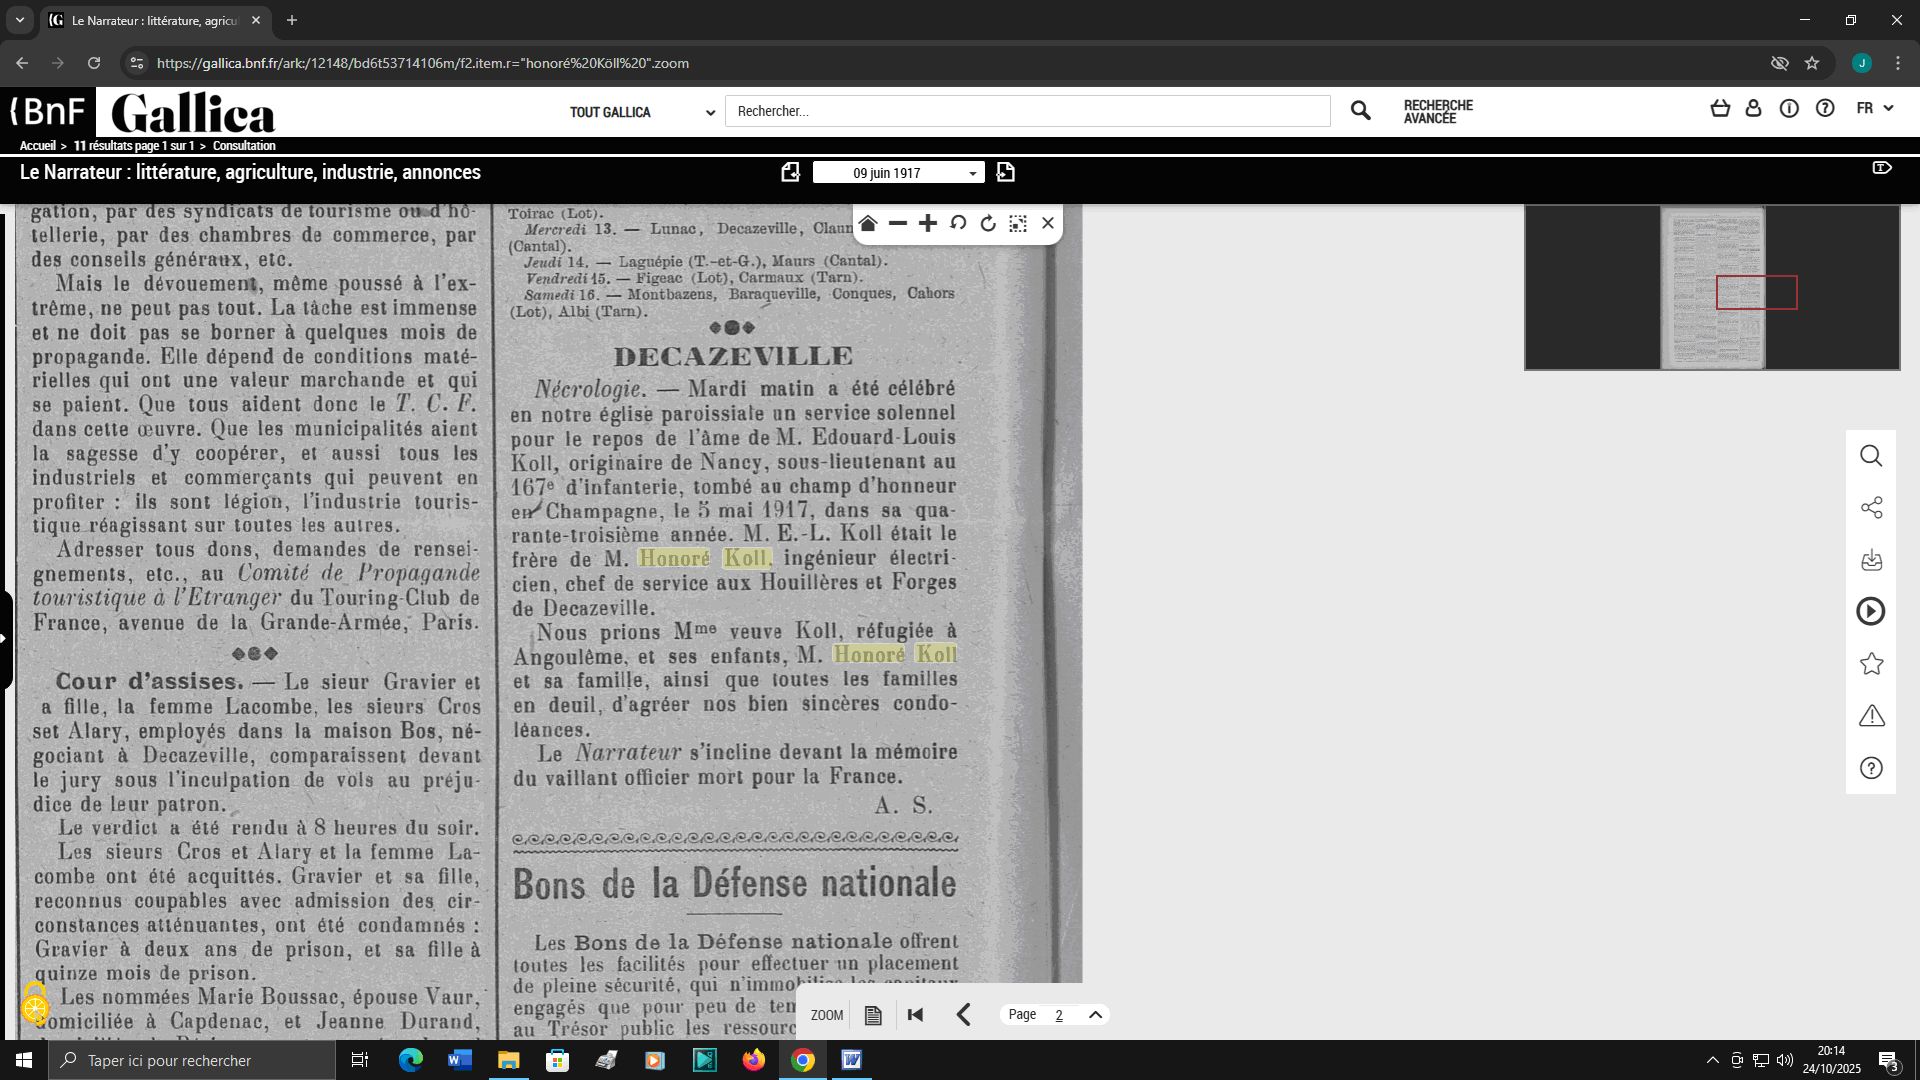Add to favorites with the star icon
This screenshot has height=1080, width=1920.
(1871, 664)
